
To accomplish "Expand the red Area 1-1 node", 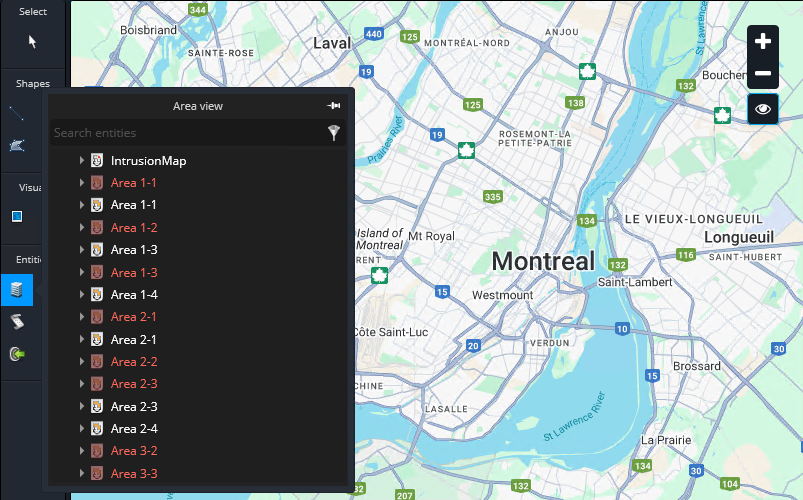I will pos(82,183).
